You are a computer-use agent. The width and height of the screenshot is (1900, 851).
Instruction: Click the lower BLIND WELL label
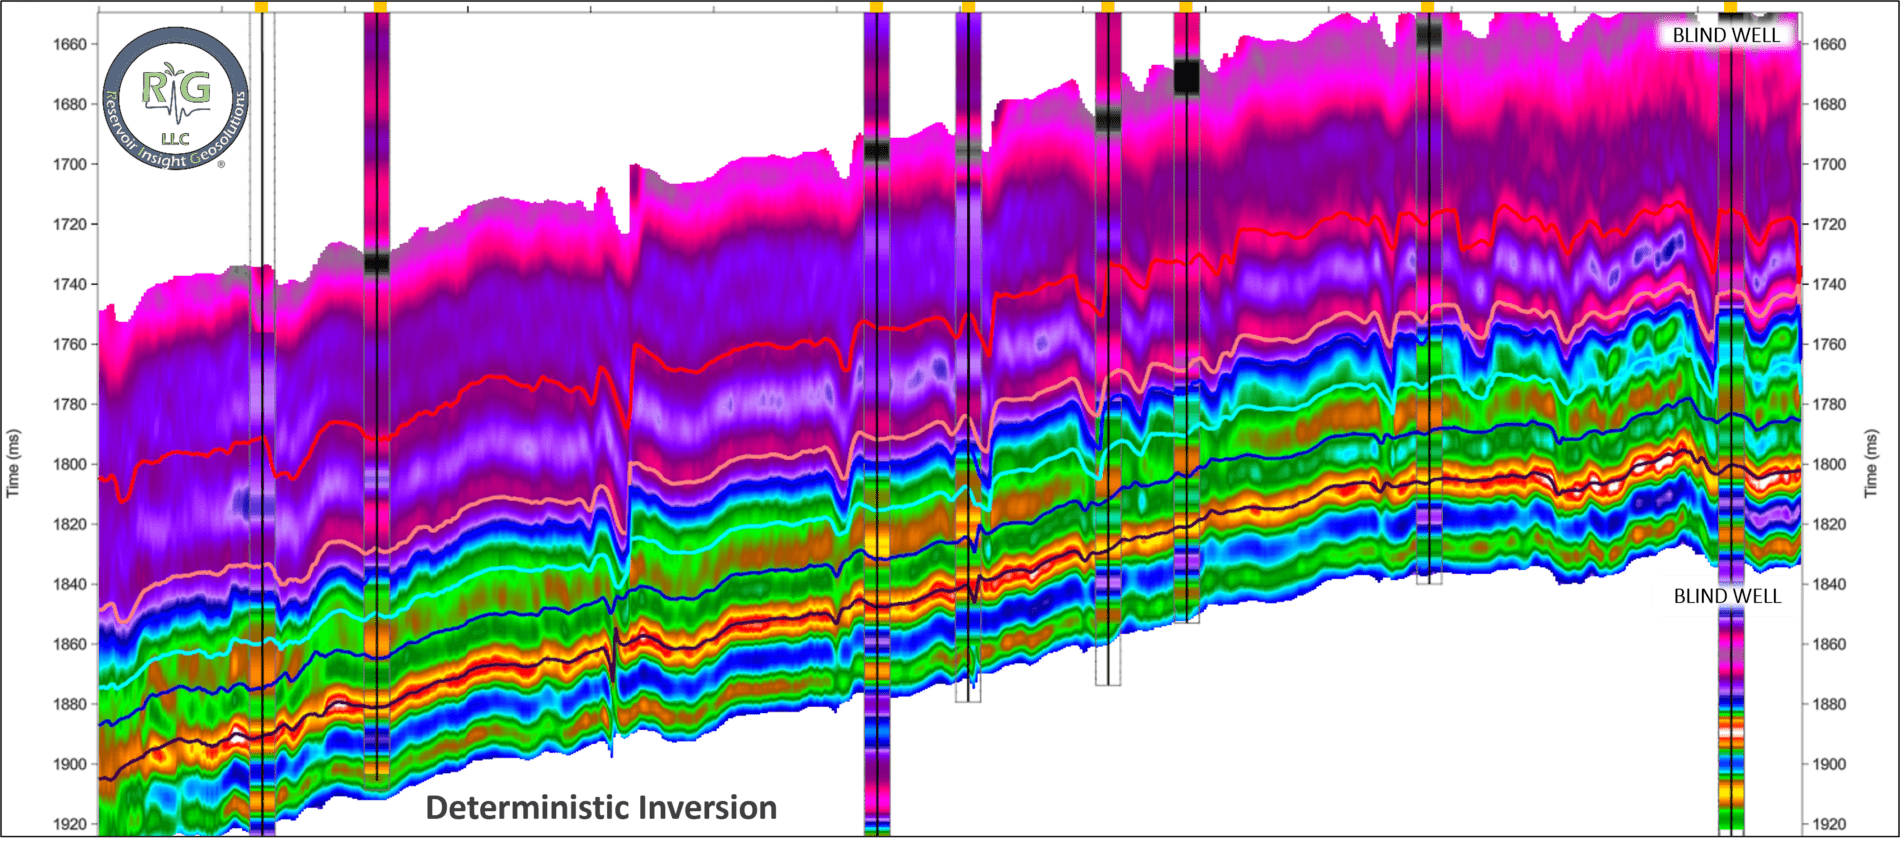[1727, 596]
